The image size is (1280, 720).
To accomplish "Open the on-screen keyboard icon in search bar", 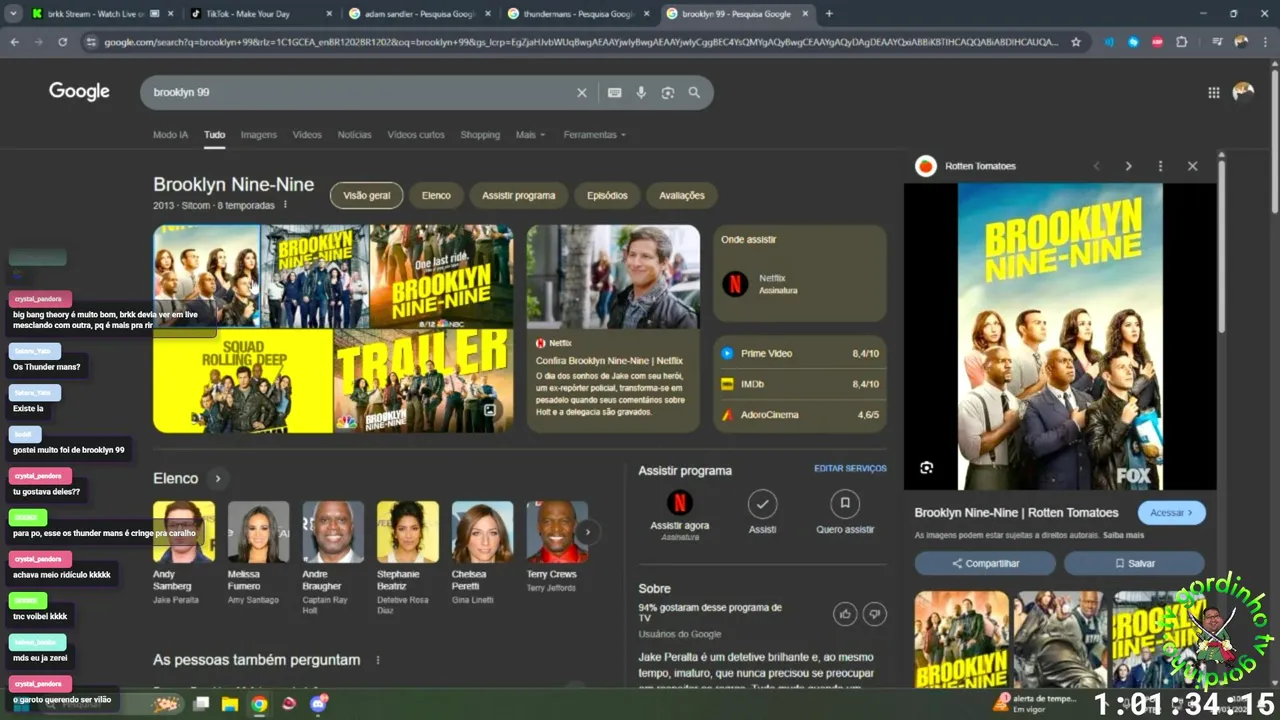I will 614,92.
